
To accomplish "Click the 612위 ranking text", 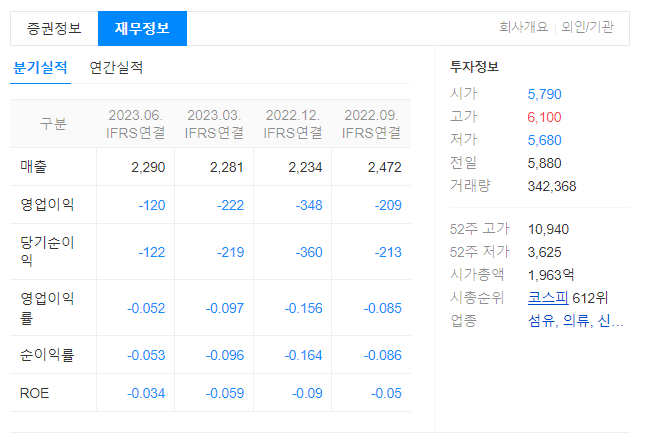I will 590,298.
